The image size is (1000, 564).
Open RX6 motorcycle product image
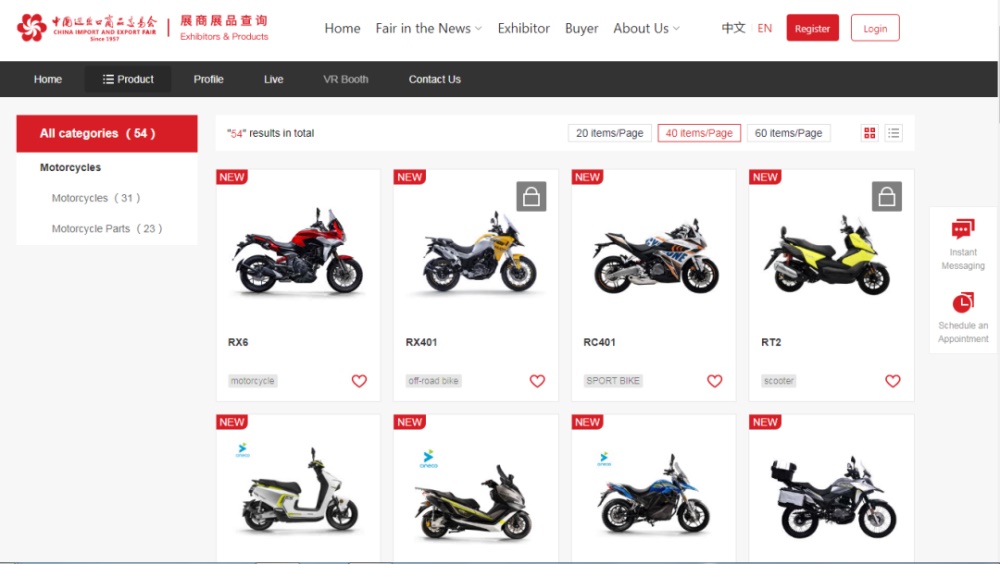coord(298,252)
